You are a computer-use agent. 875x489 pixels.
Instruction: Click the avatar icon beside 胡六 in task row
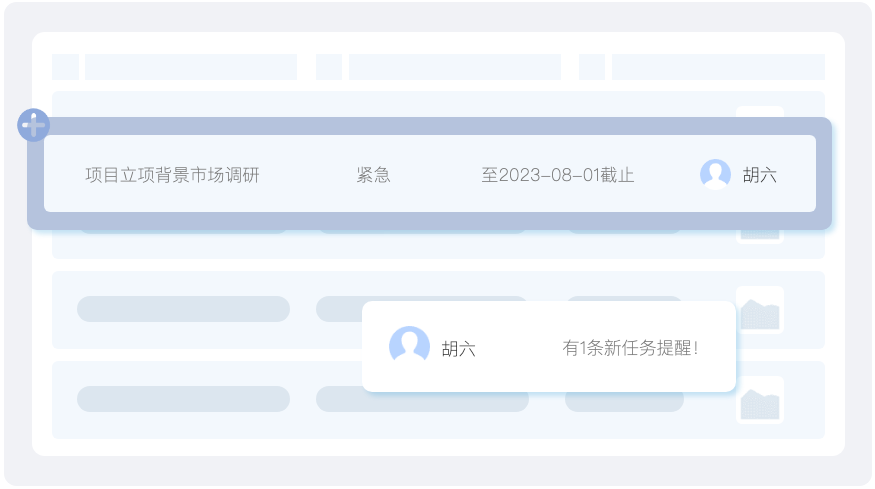715,174
